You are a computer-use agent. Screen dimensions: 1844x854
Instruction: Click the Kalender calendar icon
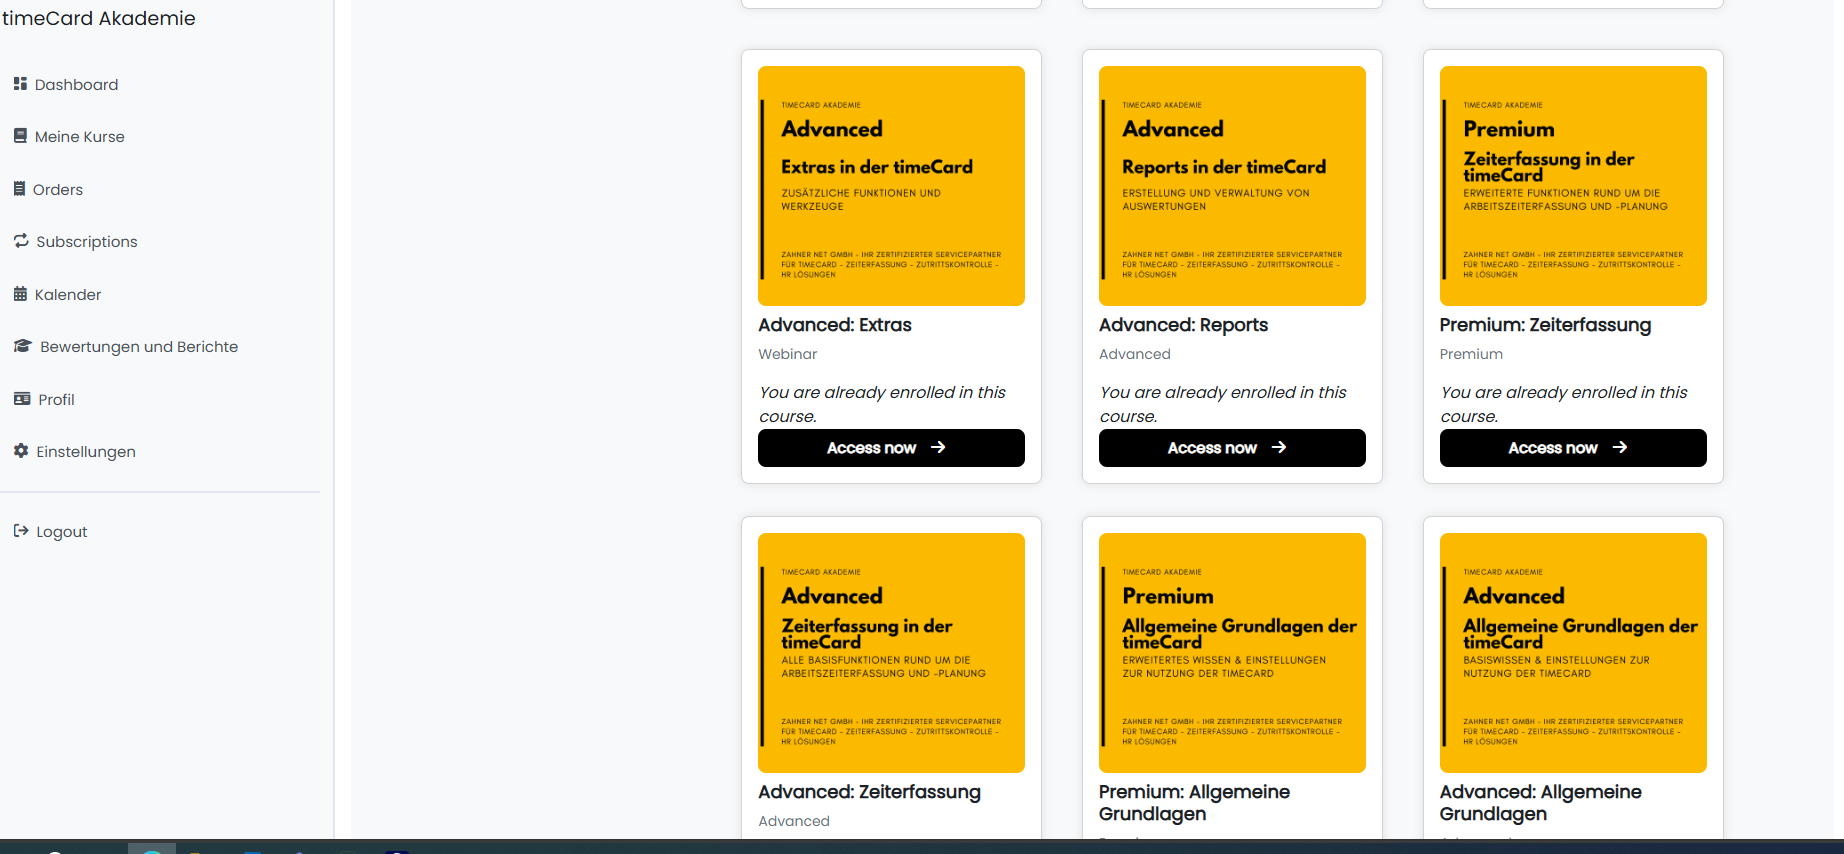pos(20,294)
